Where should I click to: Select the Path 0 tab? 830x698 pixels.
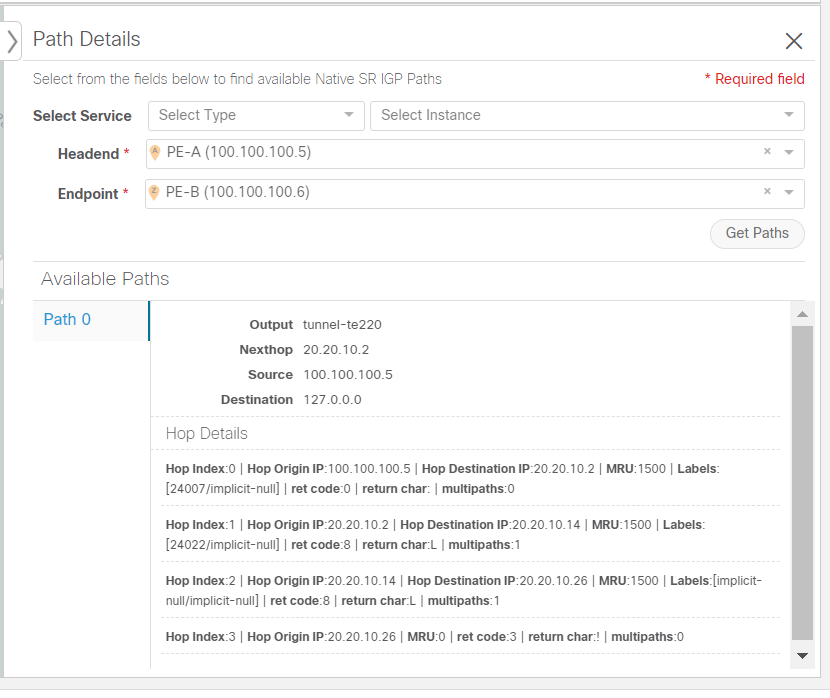tap(68, 320)
